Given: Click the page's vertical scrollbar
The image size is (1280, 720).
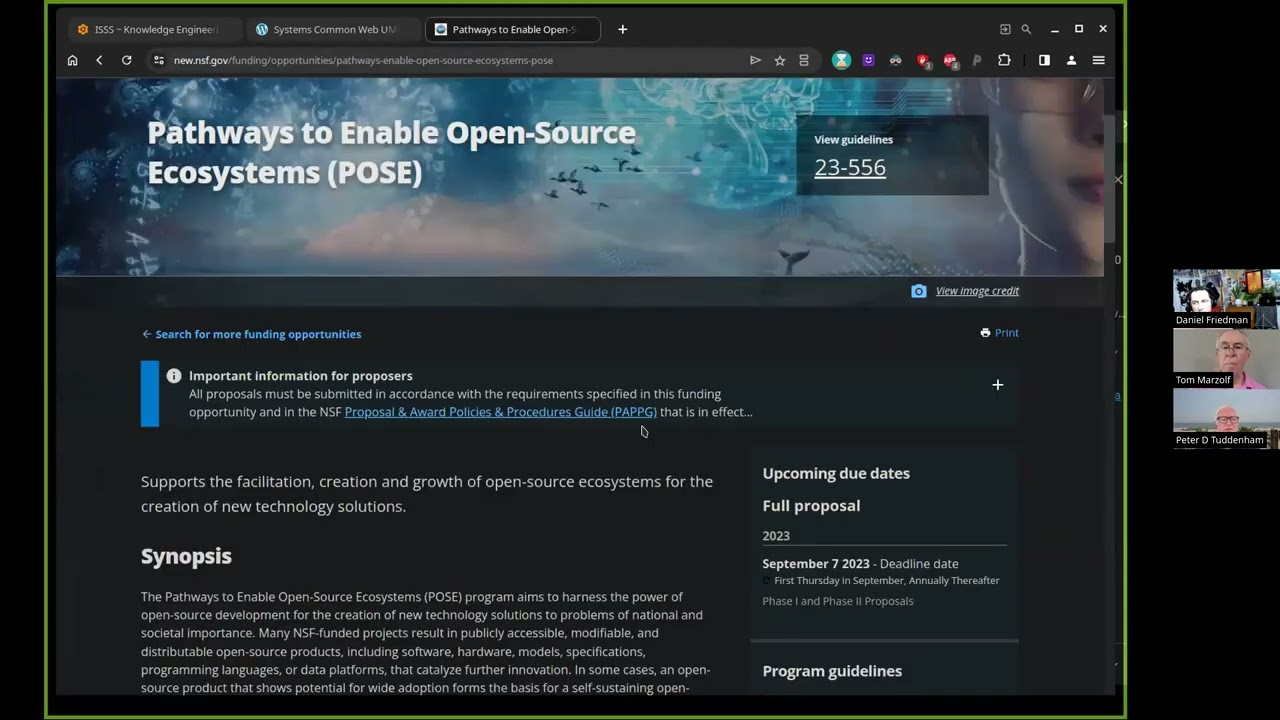Looking at the screenshot, I should [x=1110, y=180].
